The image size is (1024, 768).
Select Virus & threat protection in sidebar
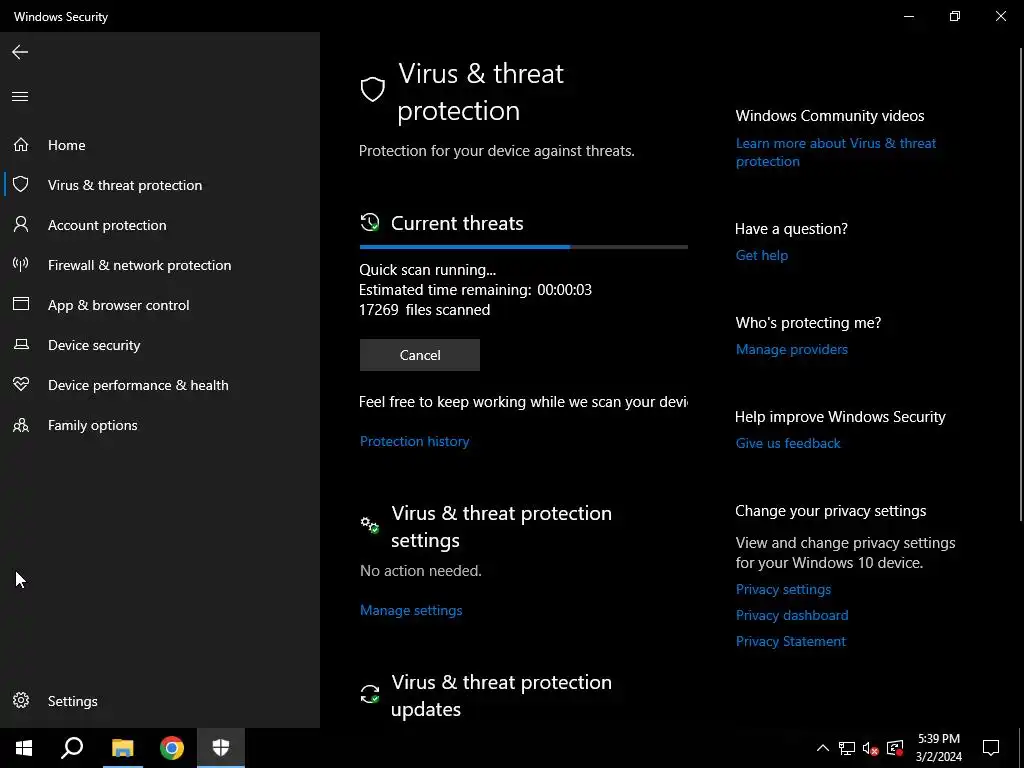[125, 185]
